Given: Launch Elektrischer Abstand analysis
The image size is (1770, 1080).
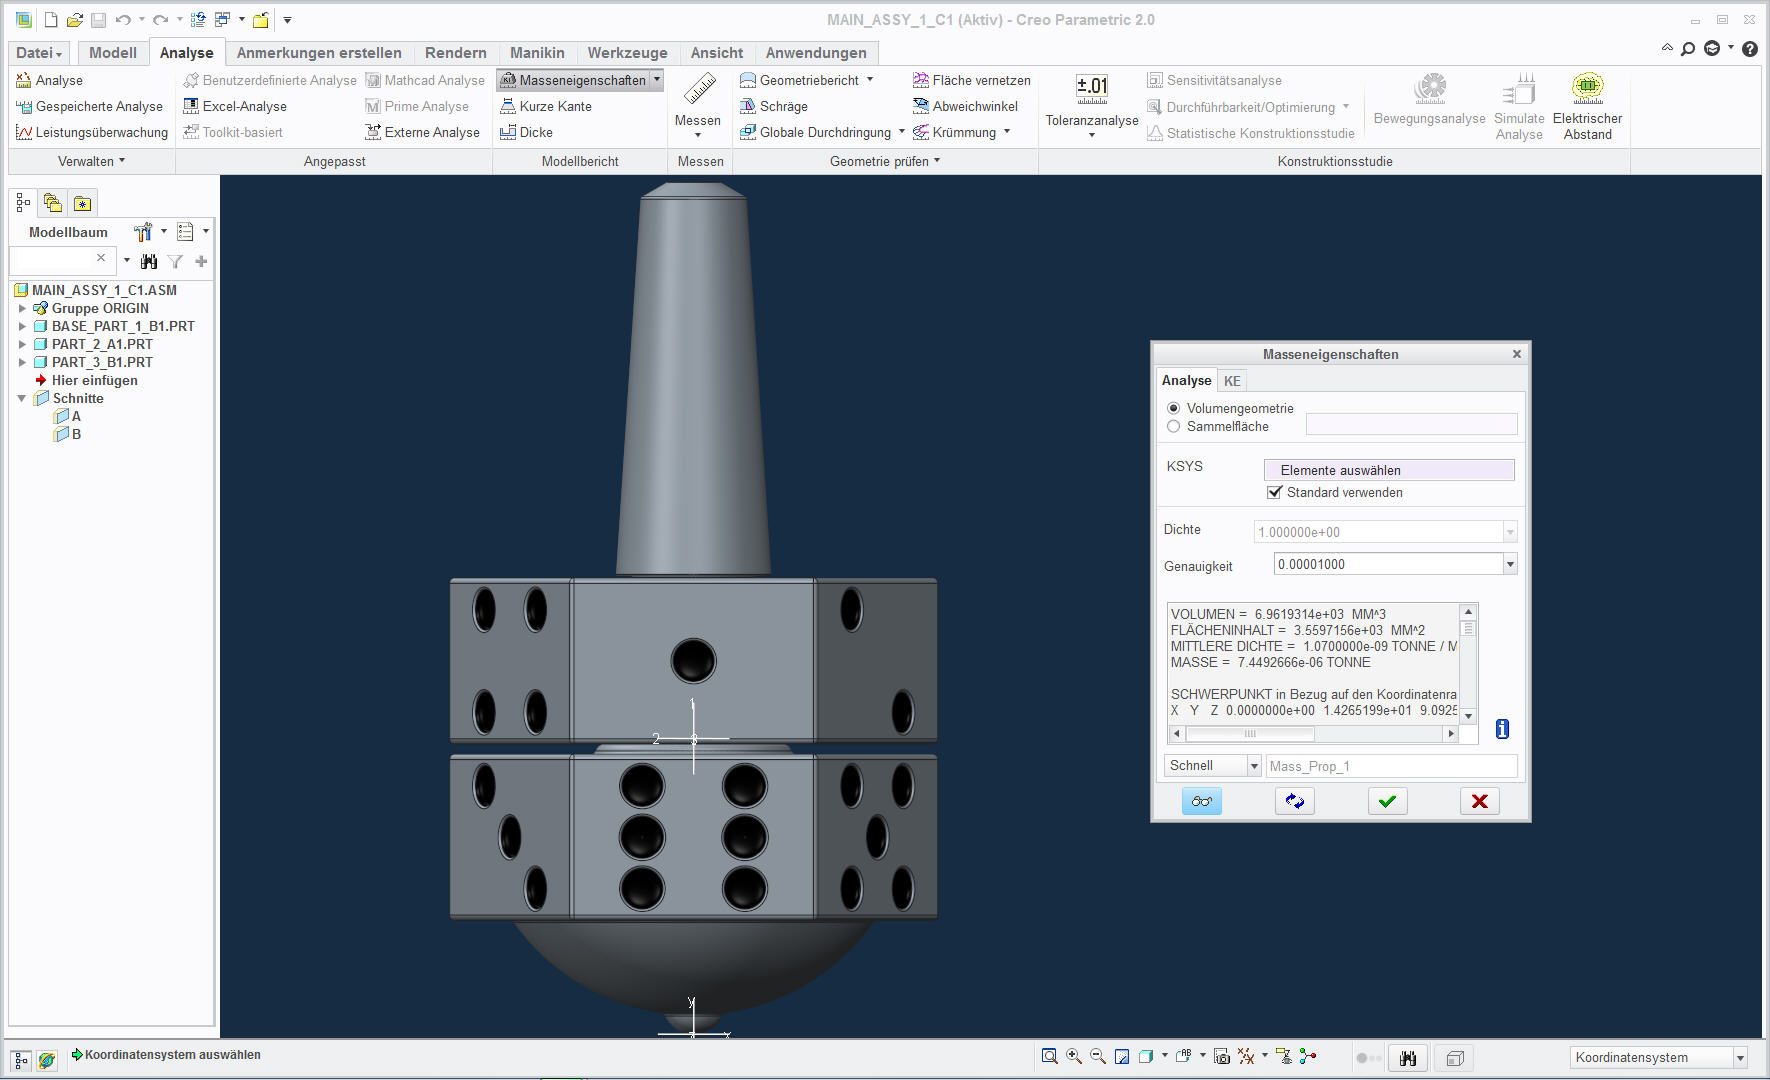Looking at the screenshot, I should tap(1588, 106).
